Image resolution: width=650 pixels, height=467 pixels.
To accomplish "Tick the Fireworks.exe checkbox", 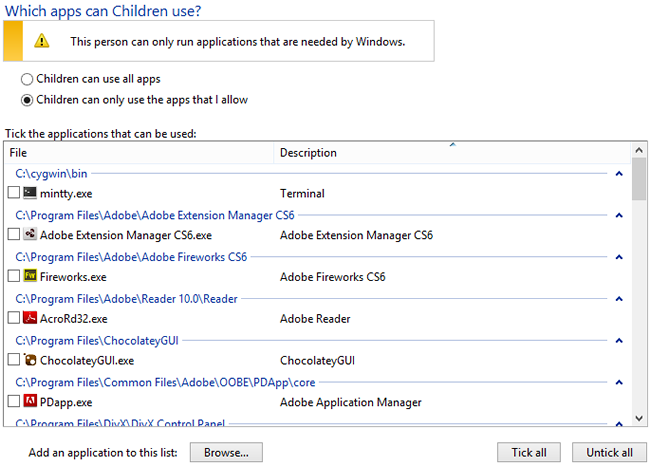I will click(14, 277).
